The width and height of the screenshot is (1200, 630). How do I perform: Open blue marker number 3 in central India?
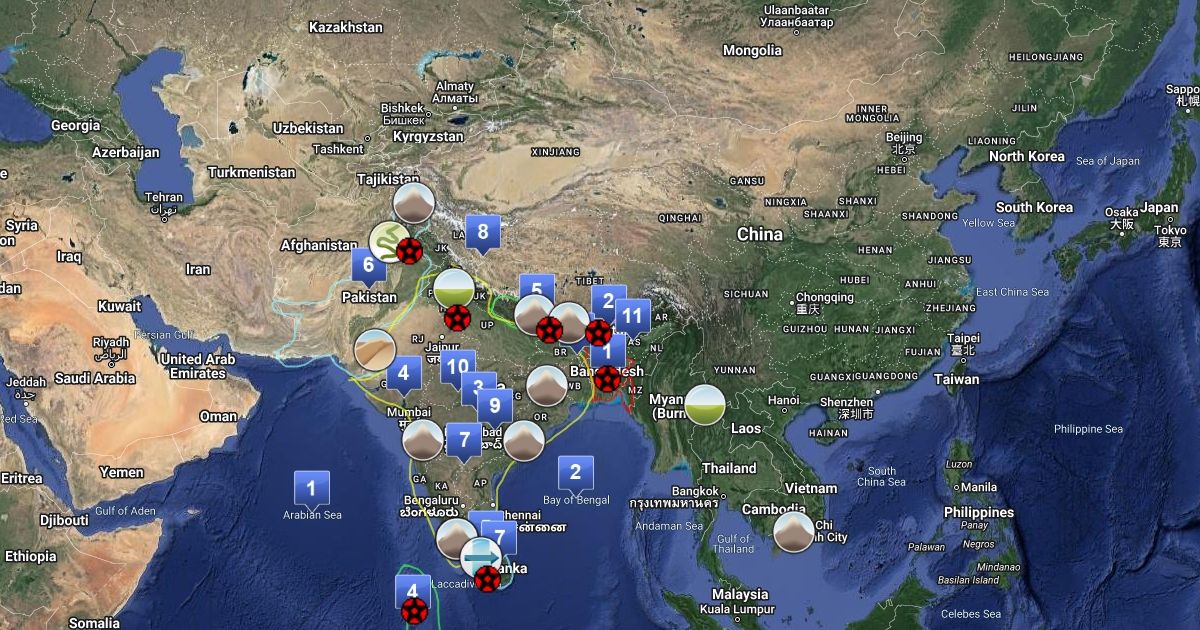pos(478,389)
